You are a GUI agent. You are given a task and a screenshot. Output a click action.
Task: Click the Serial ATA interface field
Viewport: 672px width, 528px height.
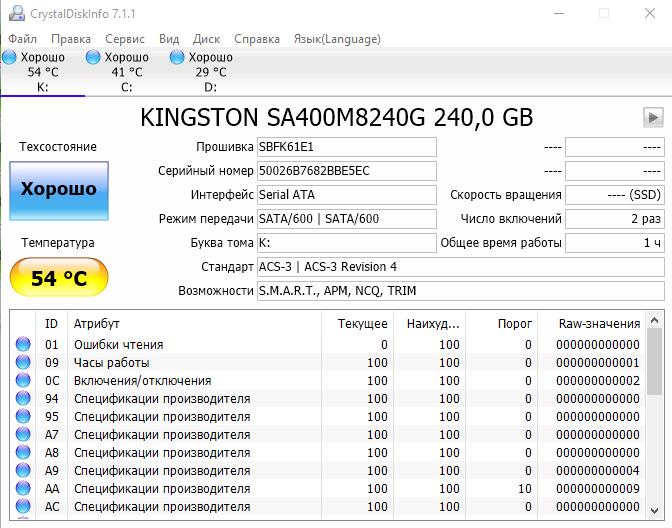347,195
